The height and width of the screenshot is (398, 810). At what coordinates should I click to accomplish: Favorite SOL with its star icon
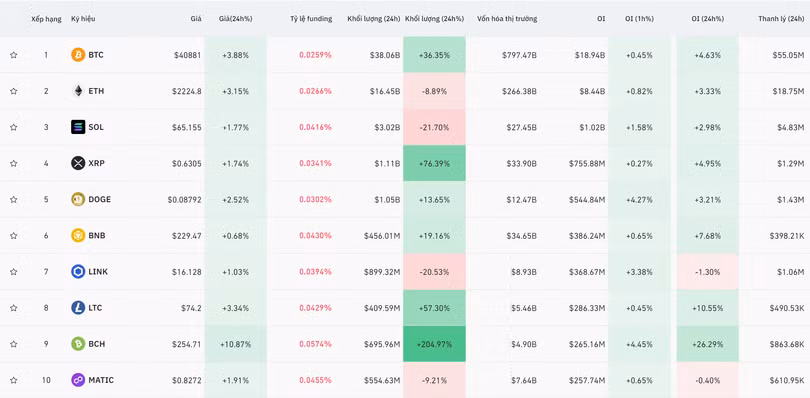point(13,127)
